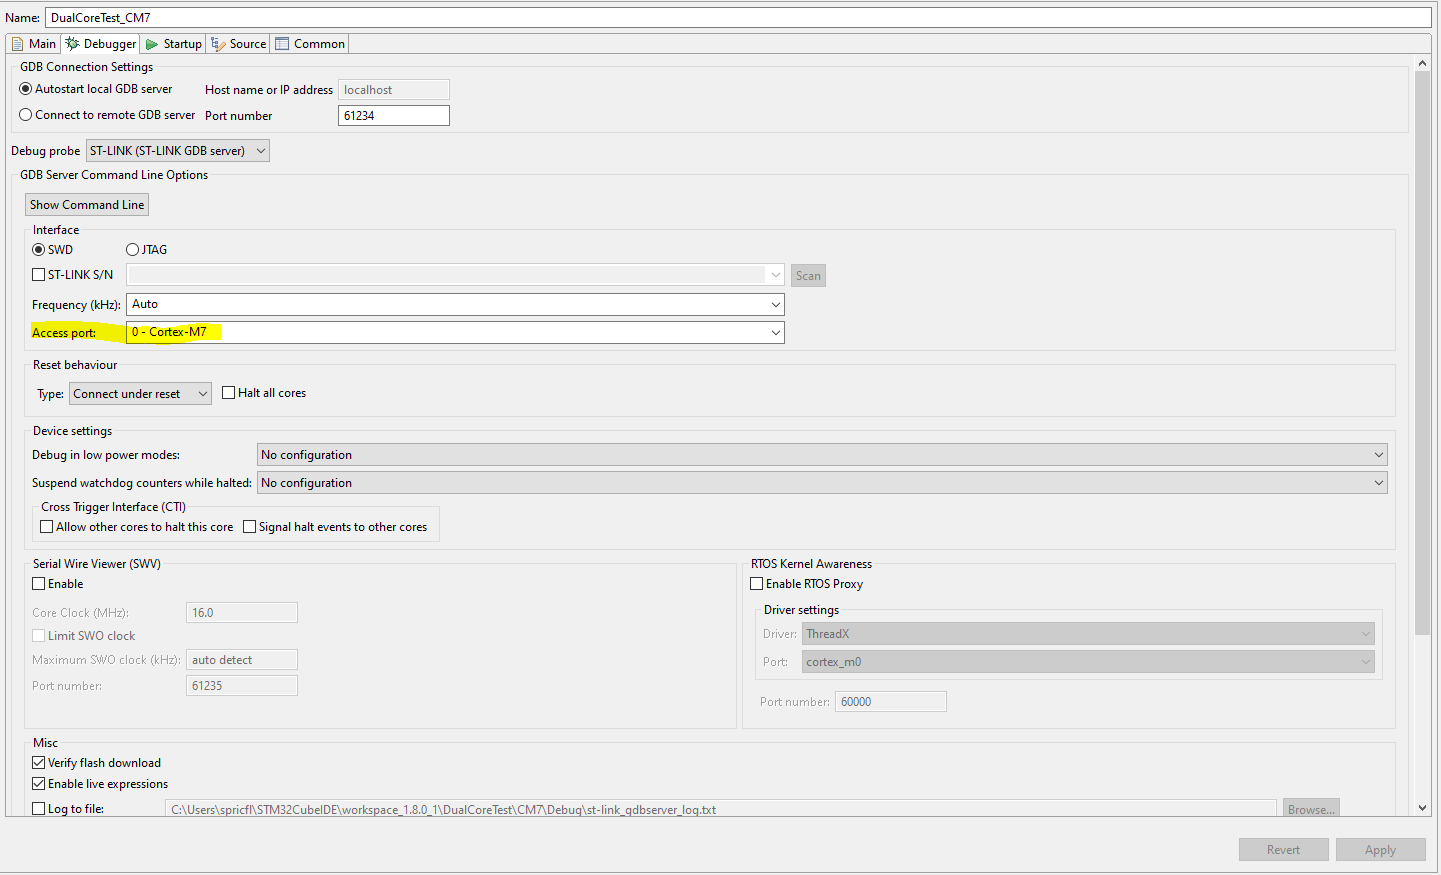Switch to the Startup tab
This screenshot has width=1441, height=875.
(173, 44)
